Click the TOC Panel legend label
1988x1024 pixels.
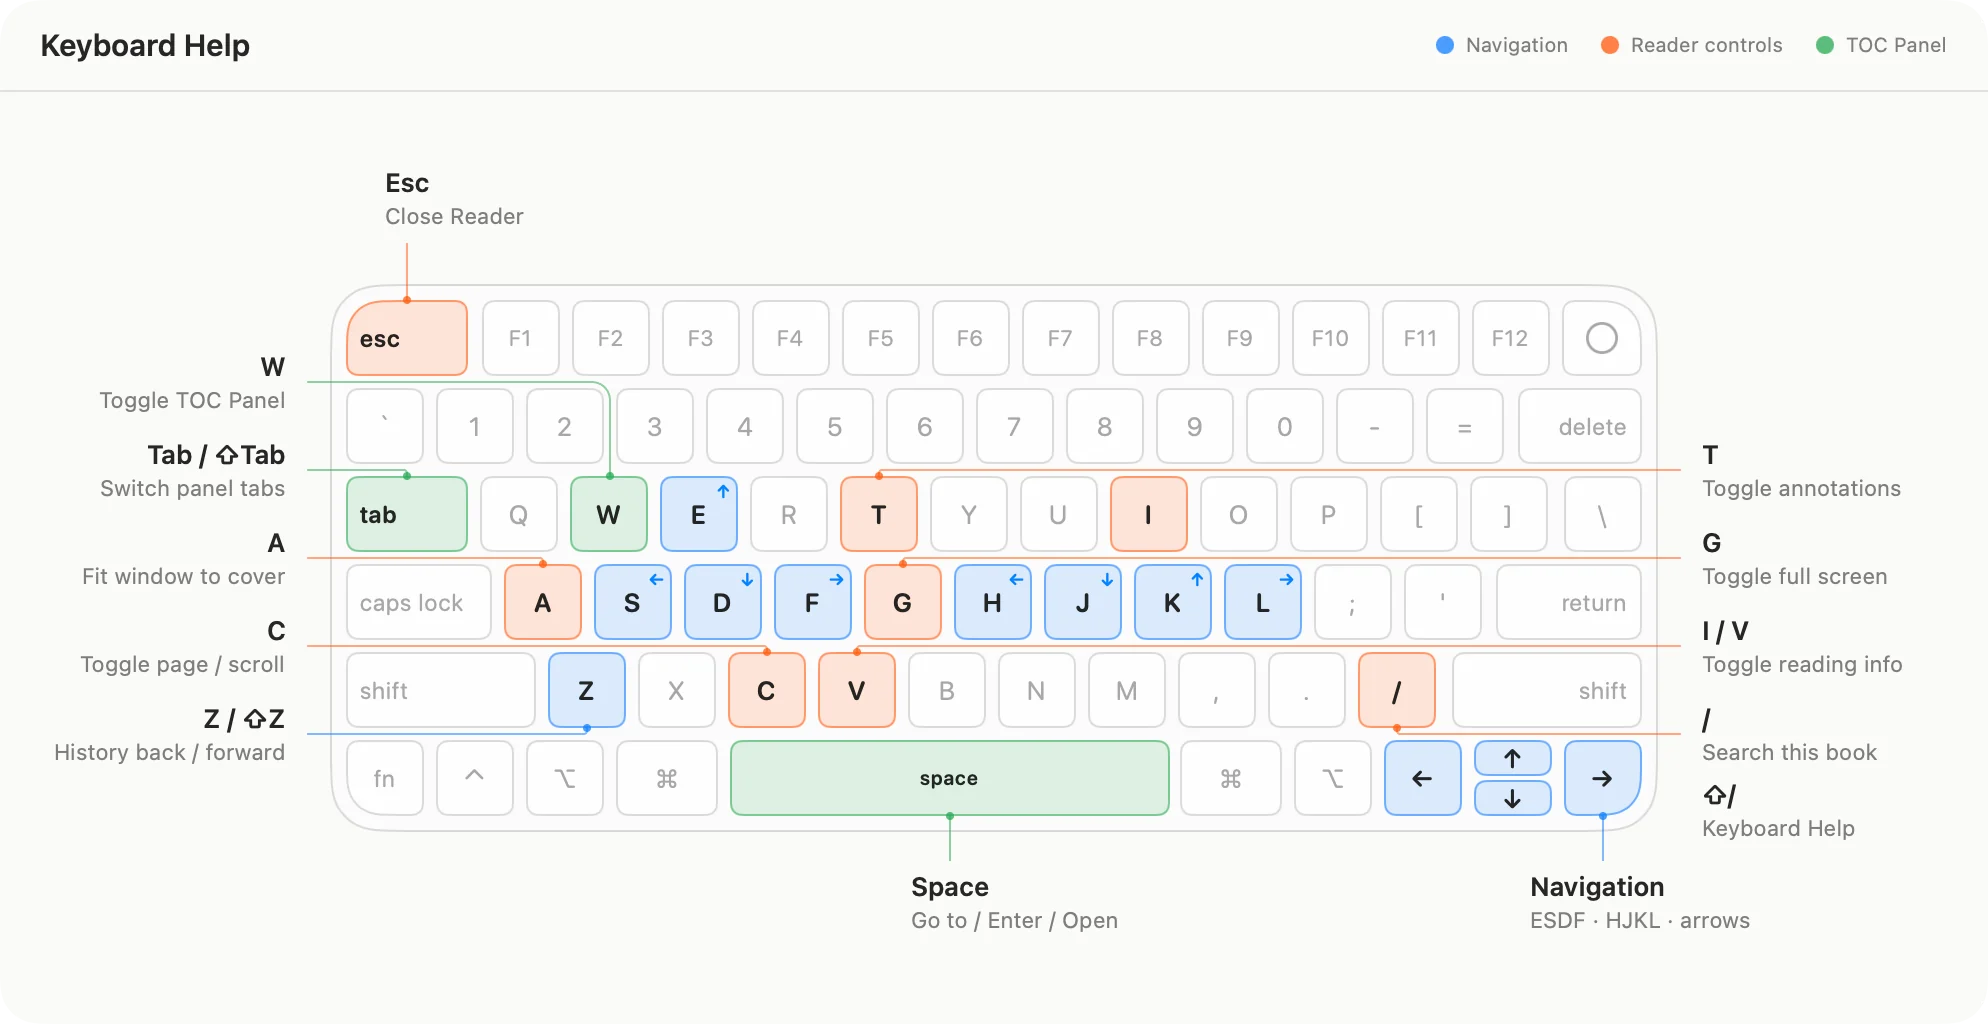point(1896,45)
